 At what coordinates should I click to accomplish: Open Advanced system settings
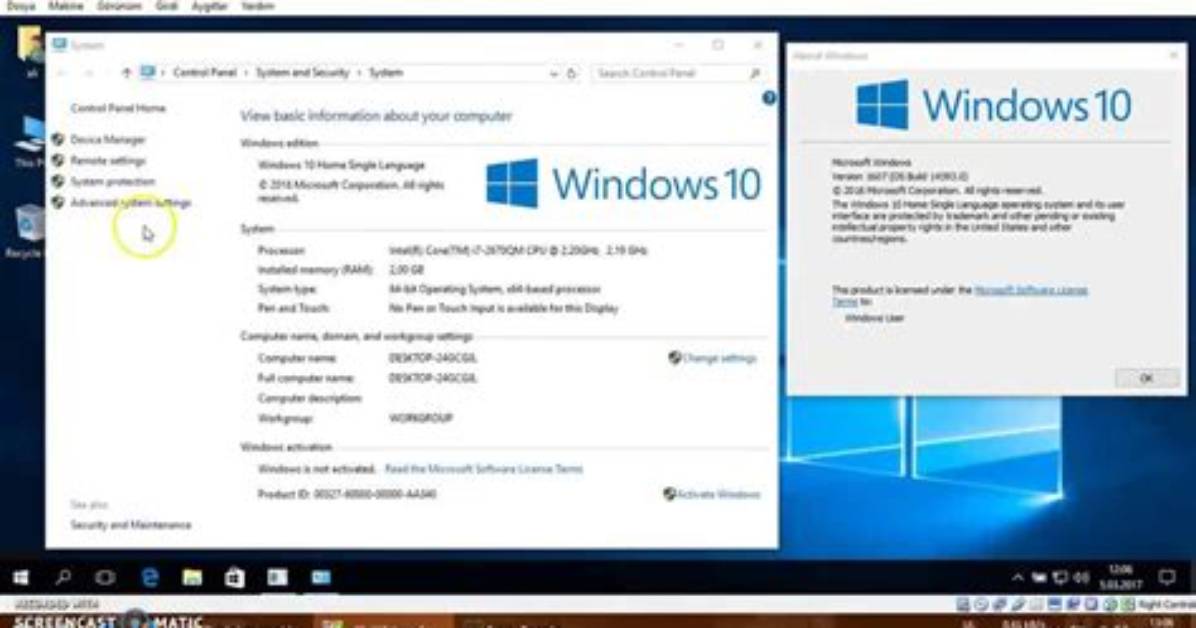point(130,203)
